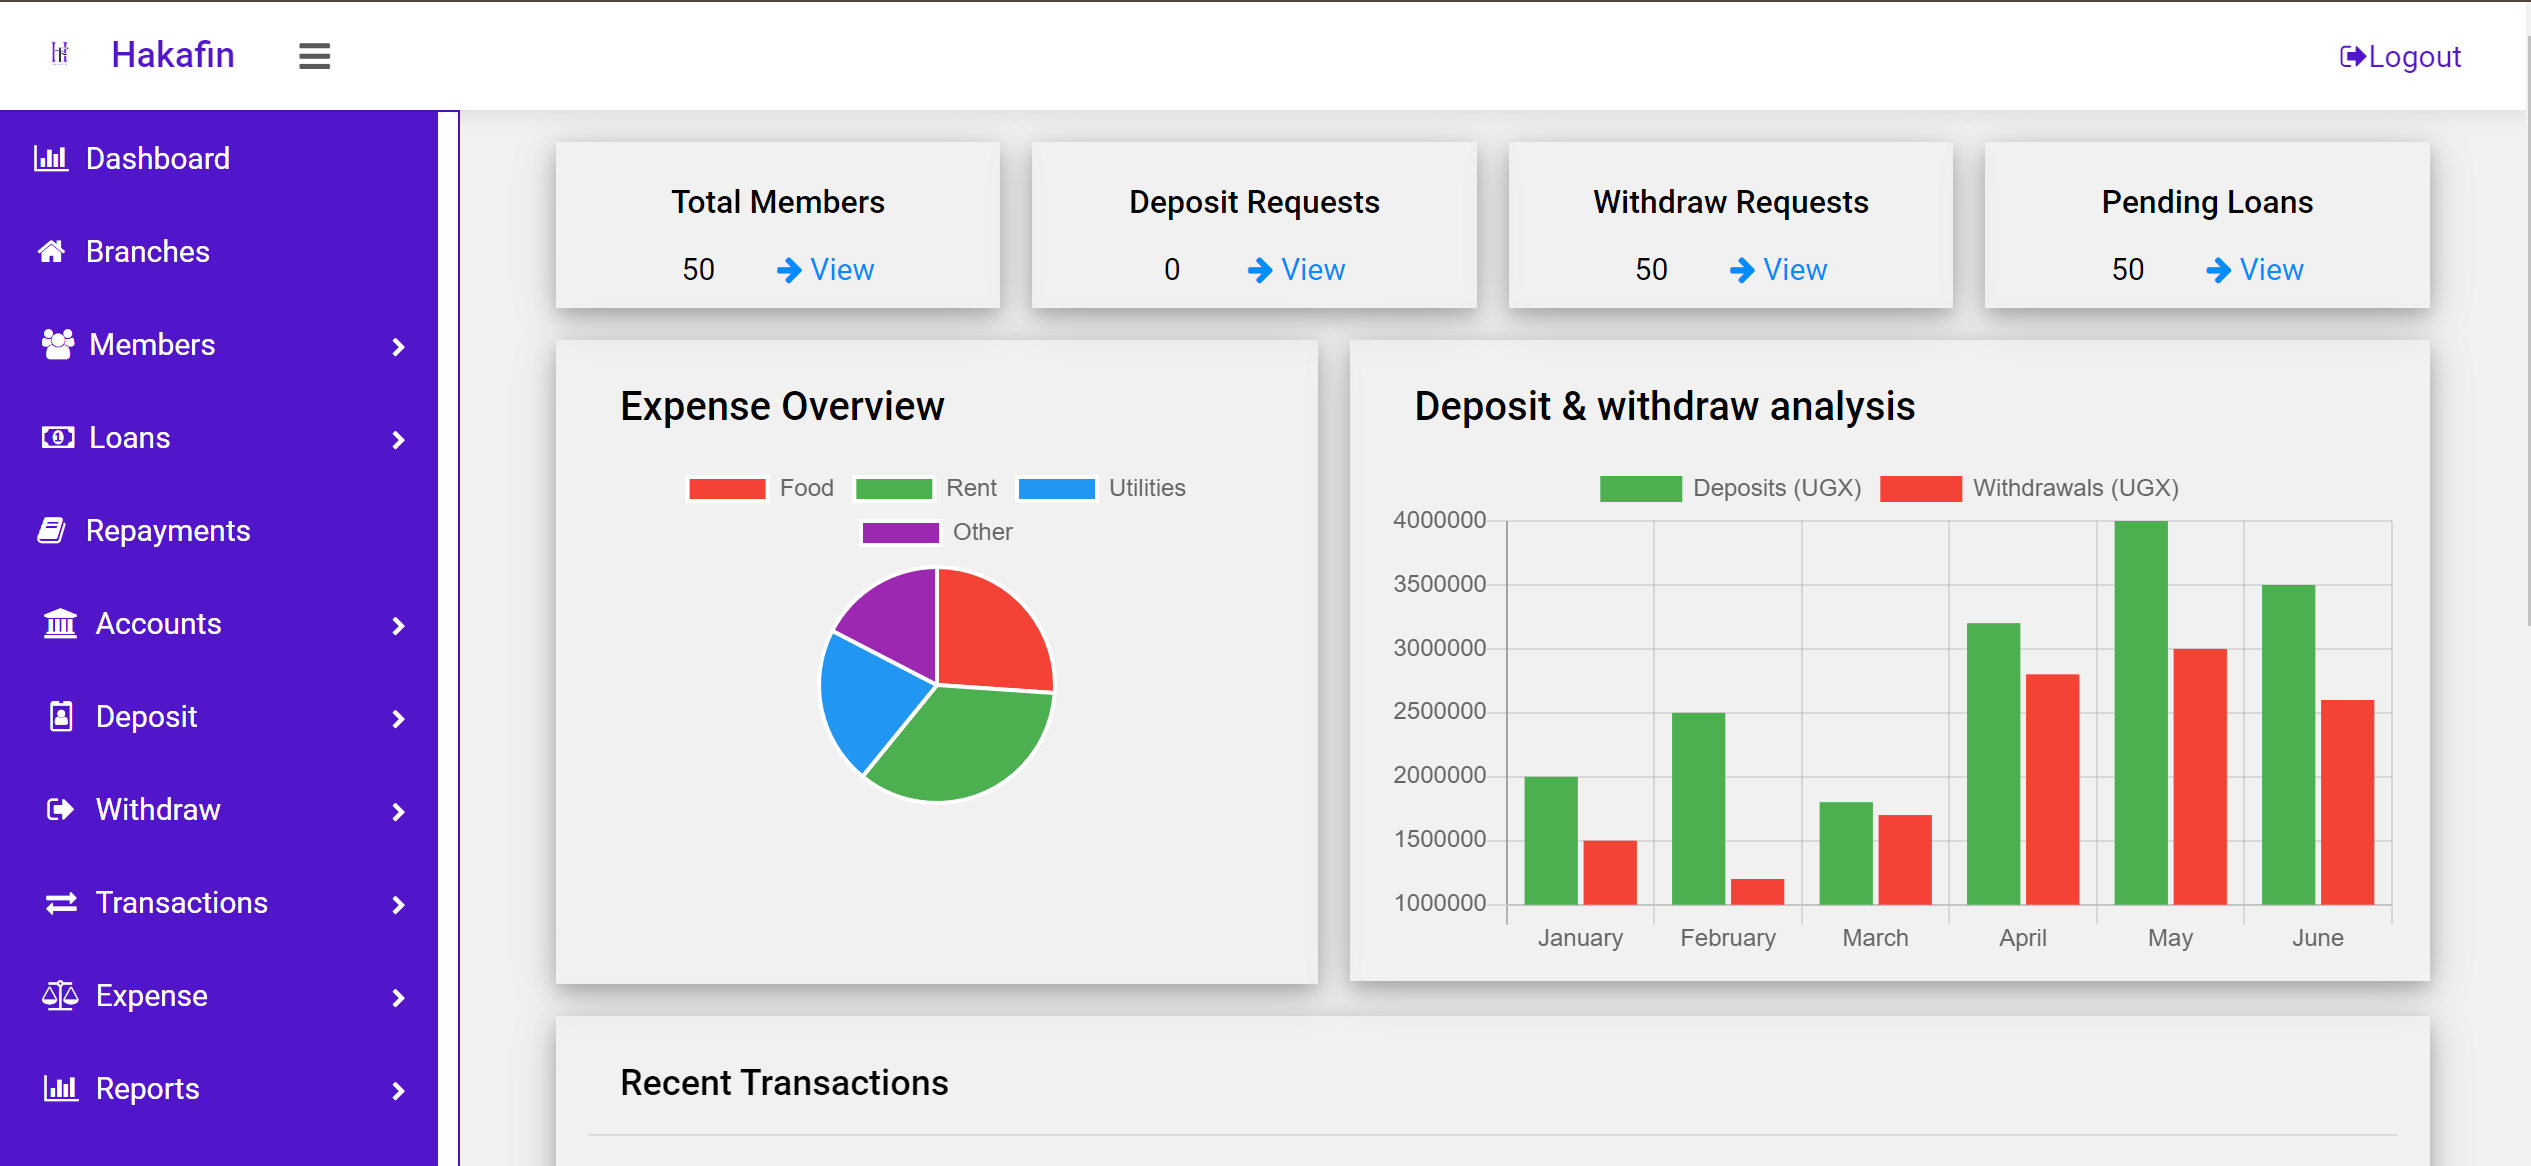Image resolution: width=2531 pixels, height=1166 pixels.
Task: Open the Accounts menu item
Action: pos(219,623)
